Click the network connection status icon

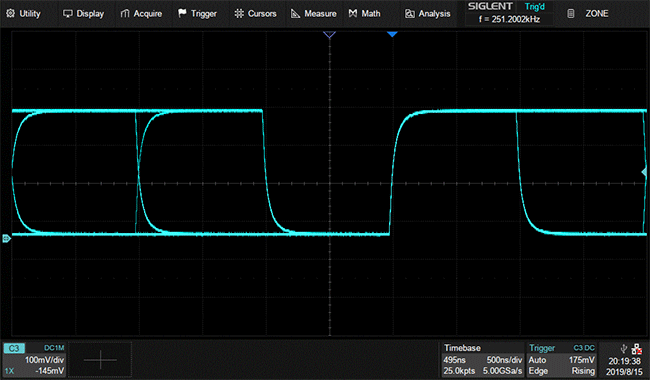tap(637, 349)
